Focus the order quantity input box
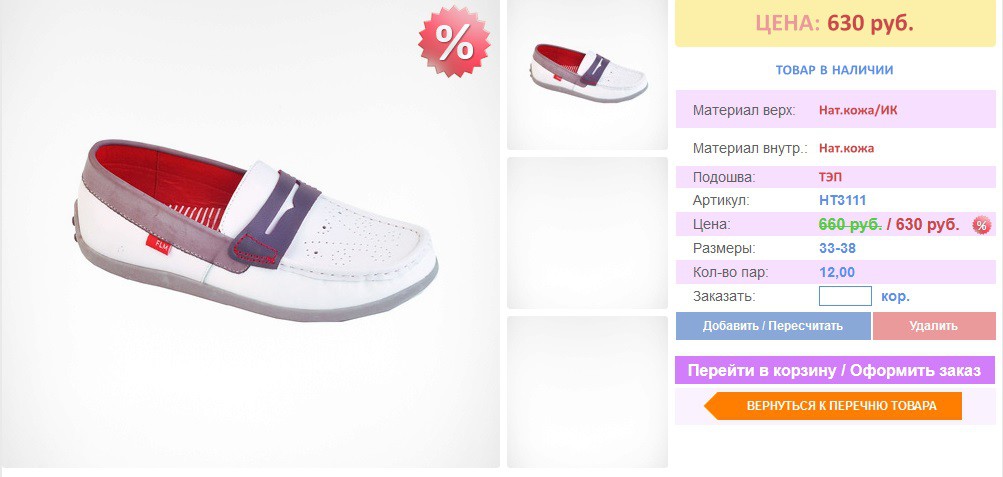This screenshot has height=477, width=1003. (845, 296)
